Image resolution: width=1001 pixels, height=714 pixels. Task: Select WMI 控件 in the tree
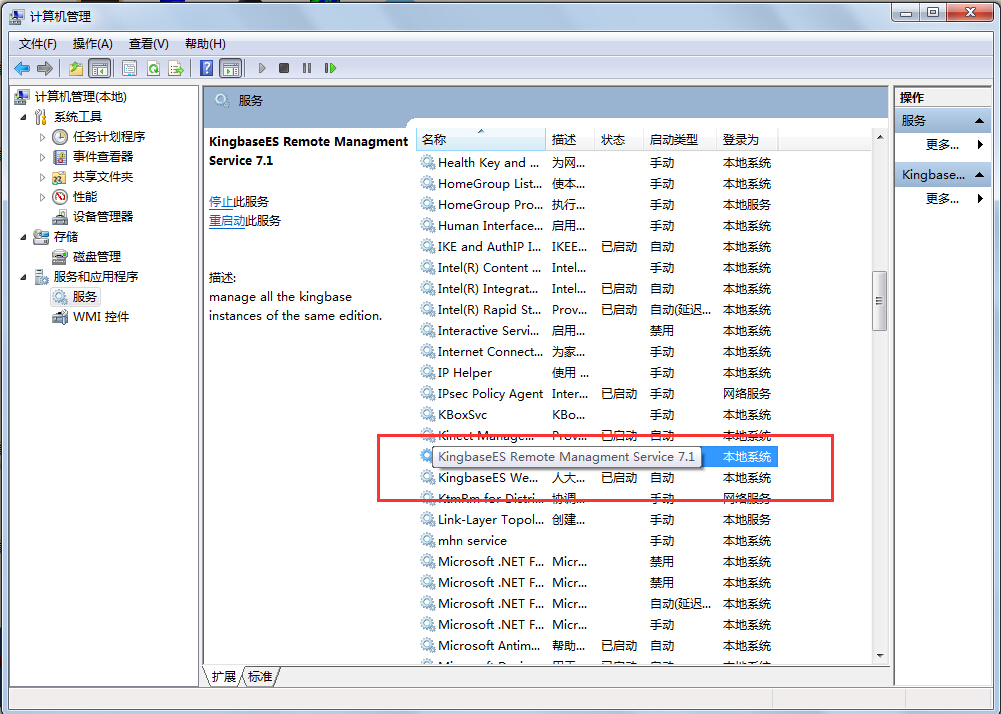tap(101, 317)
